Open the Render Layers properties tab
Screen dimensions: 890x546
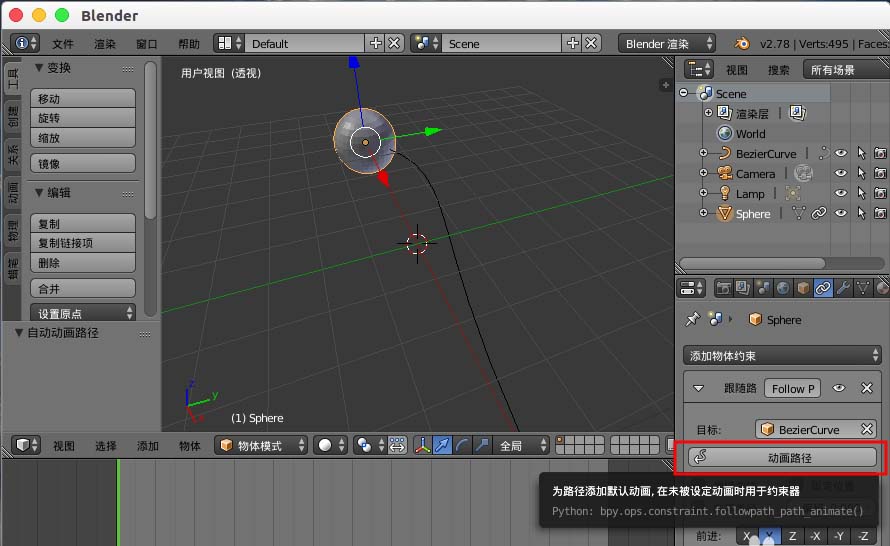point(742,288)
